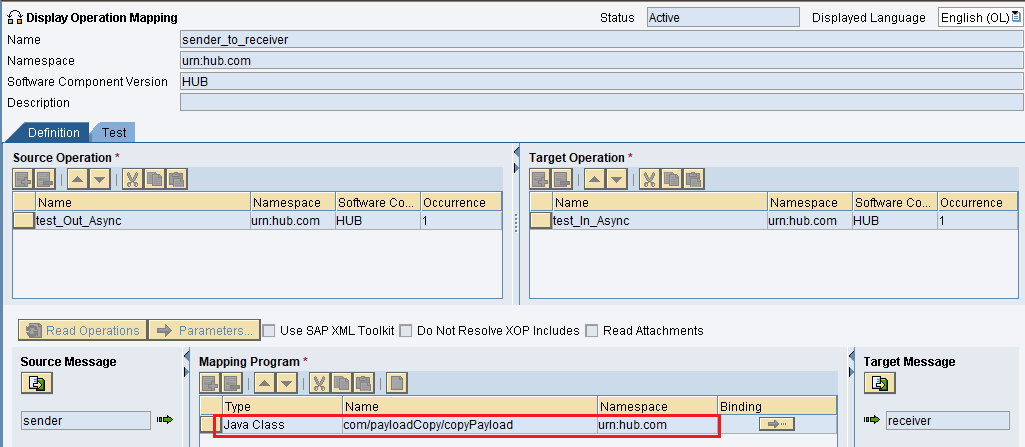Click Target Message display icon

(x=880, y=384)
